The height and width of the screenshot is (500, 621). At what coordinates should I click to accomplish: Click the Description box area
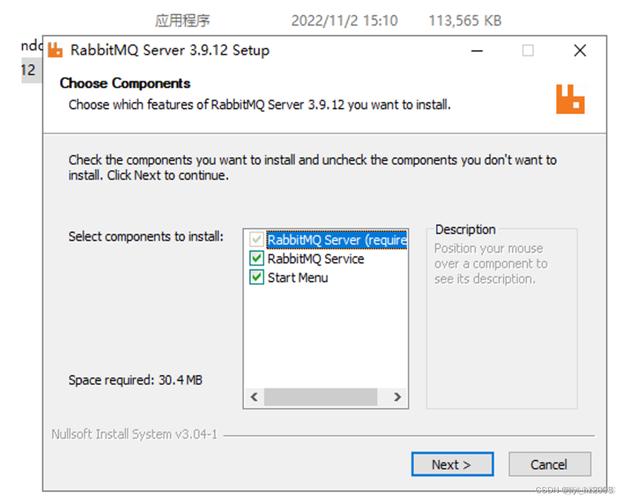click(x=502, y=319)
